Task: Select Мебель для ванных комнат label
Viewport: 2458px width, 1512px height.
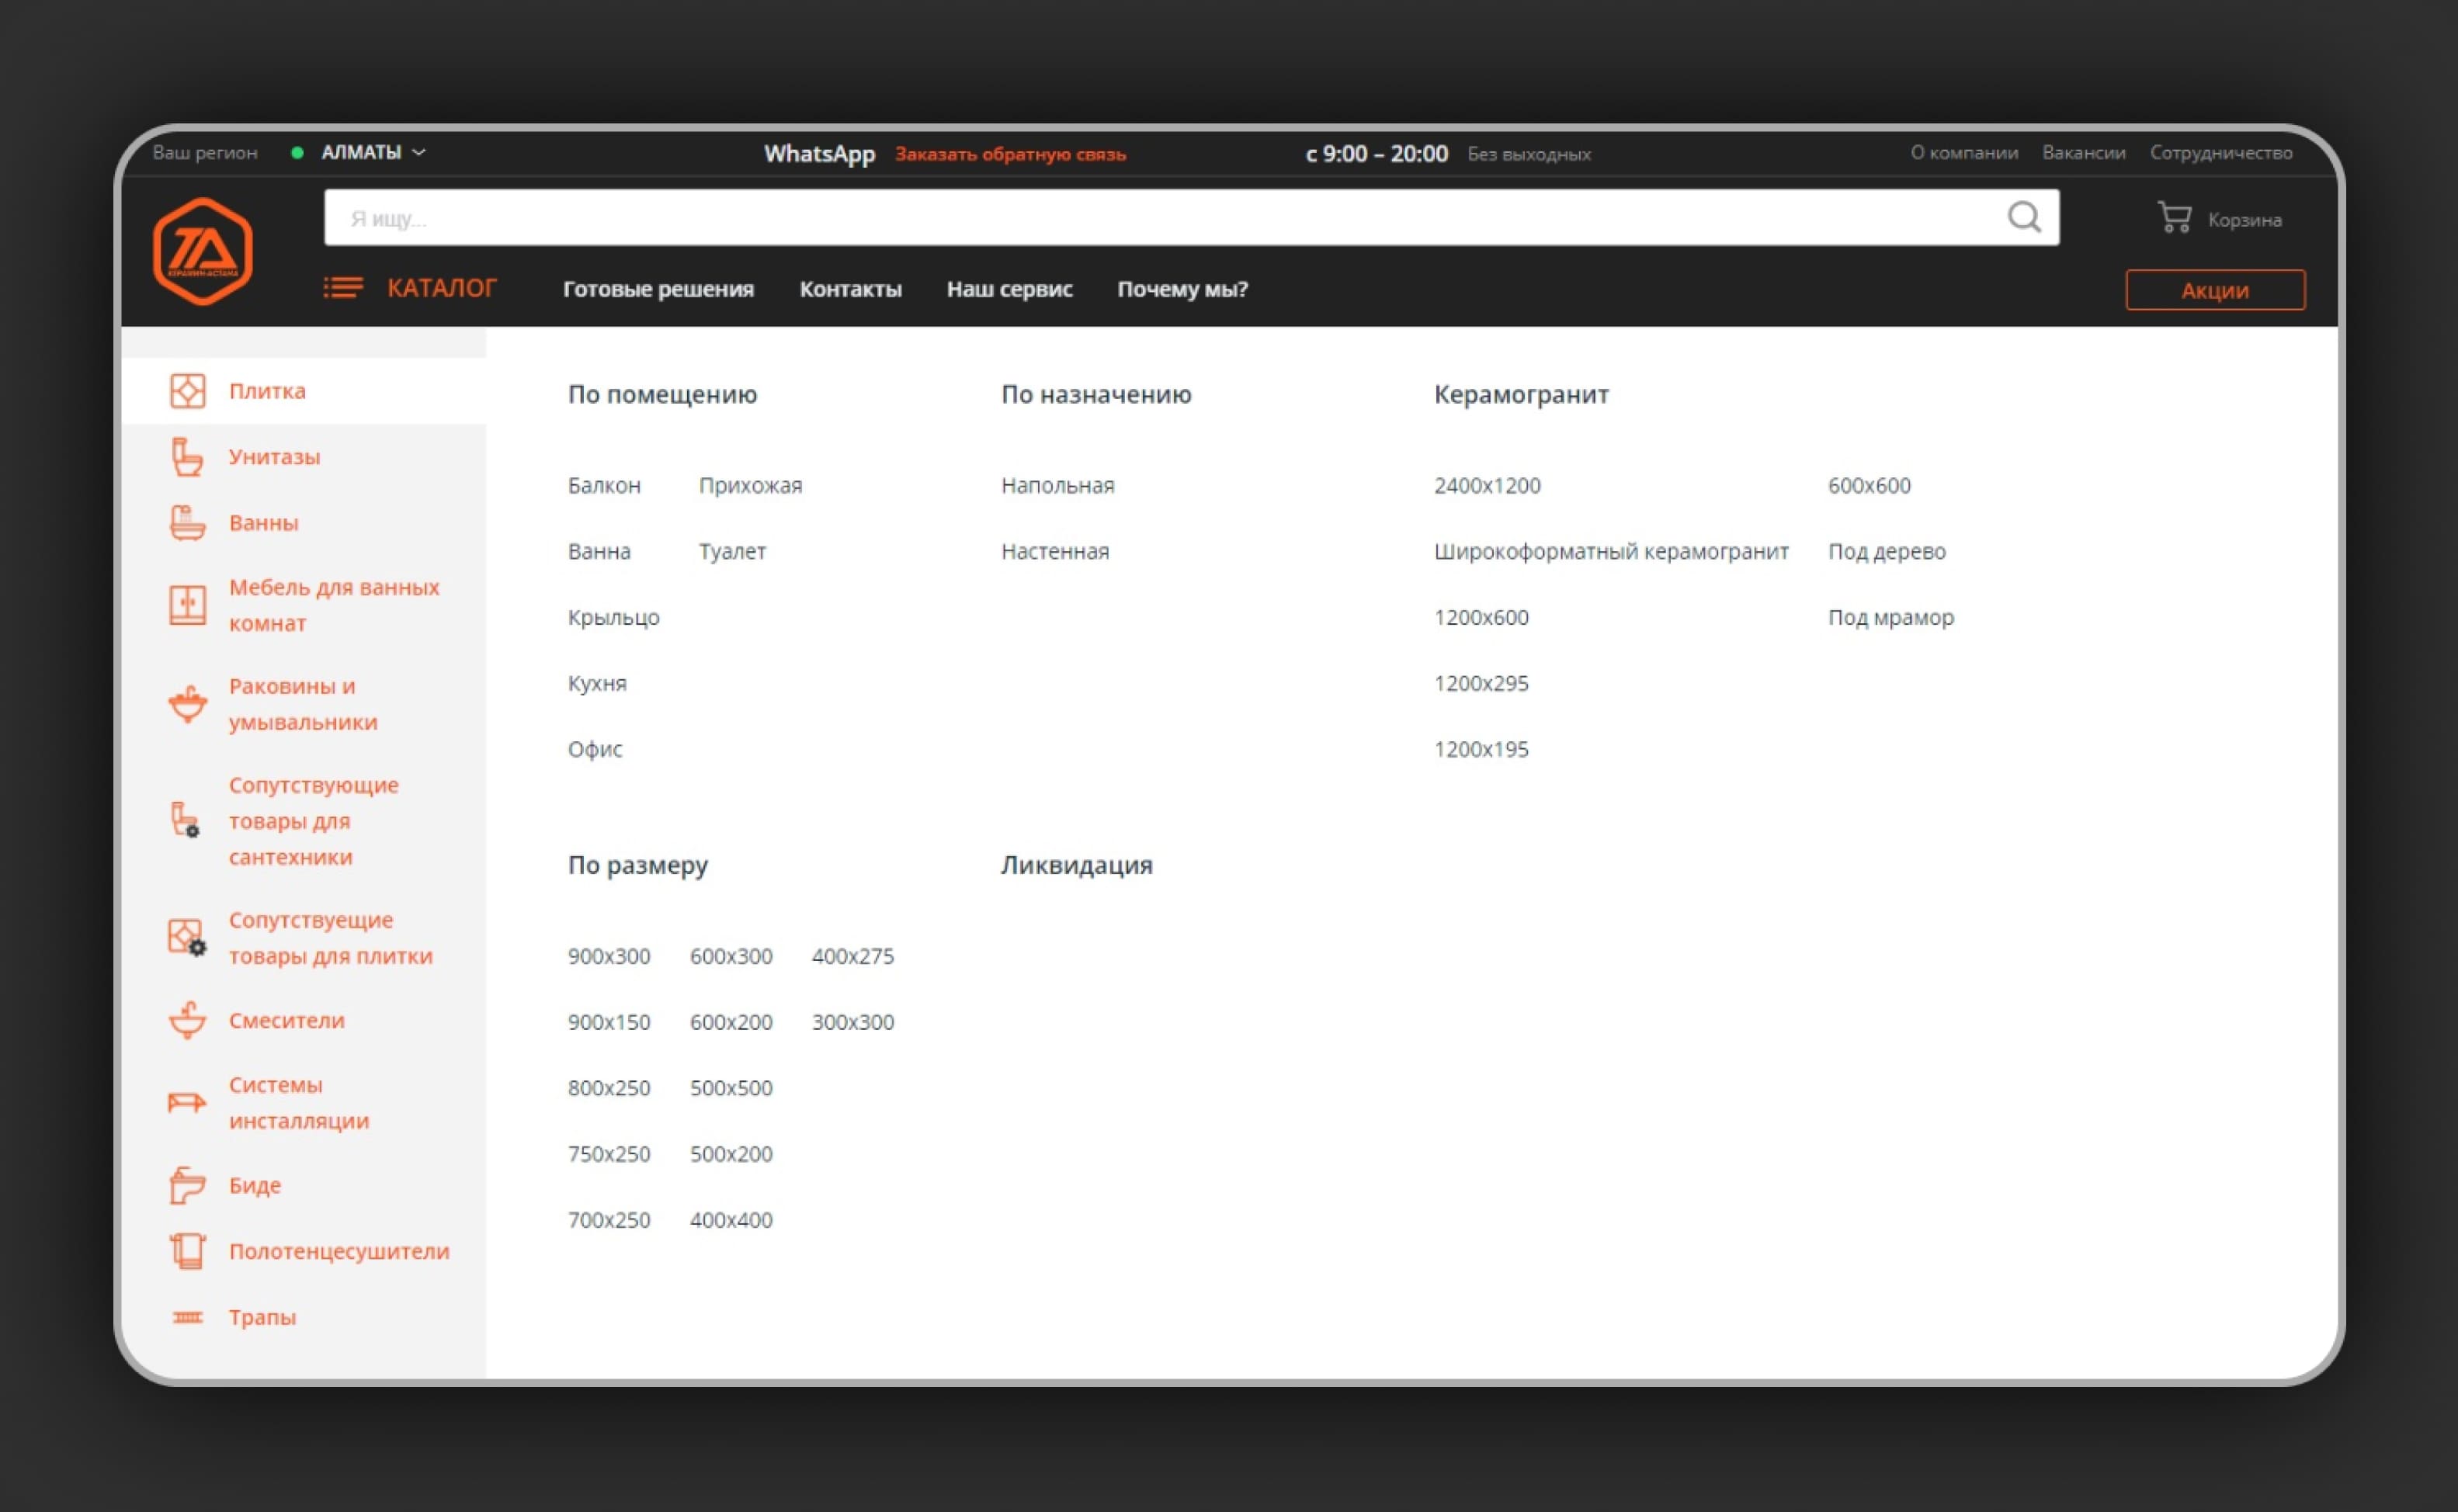Action: 334,605
